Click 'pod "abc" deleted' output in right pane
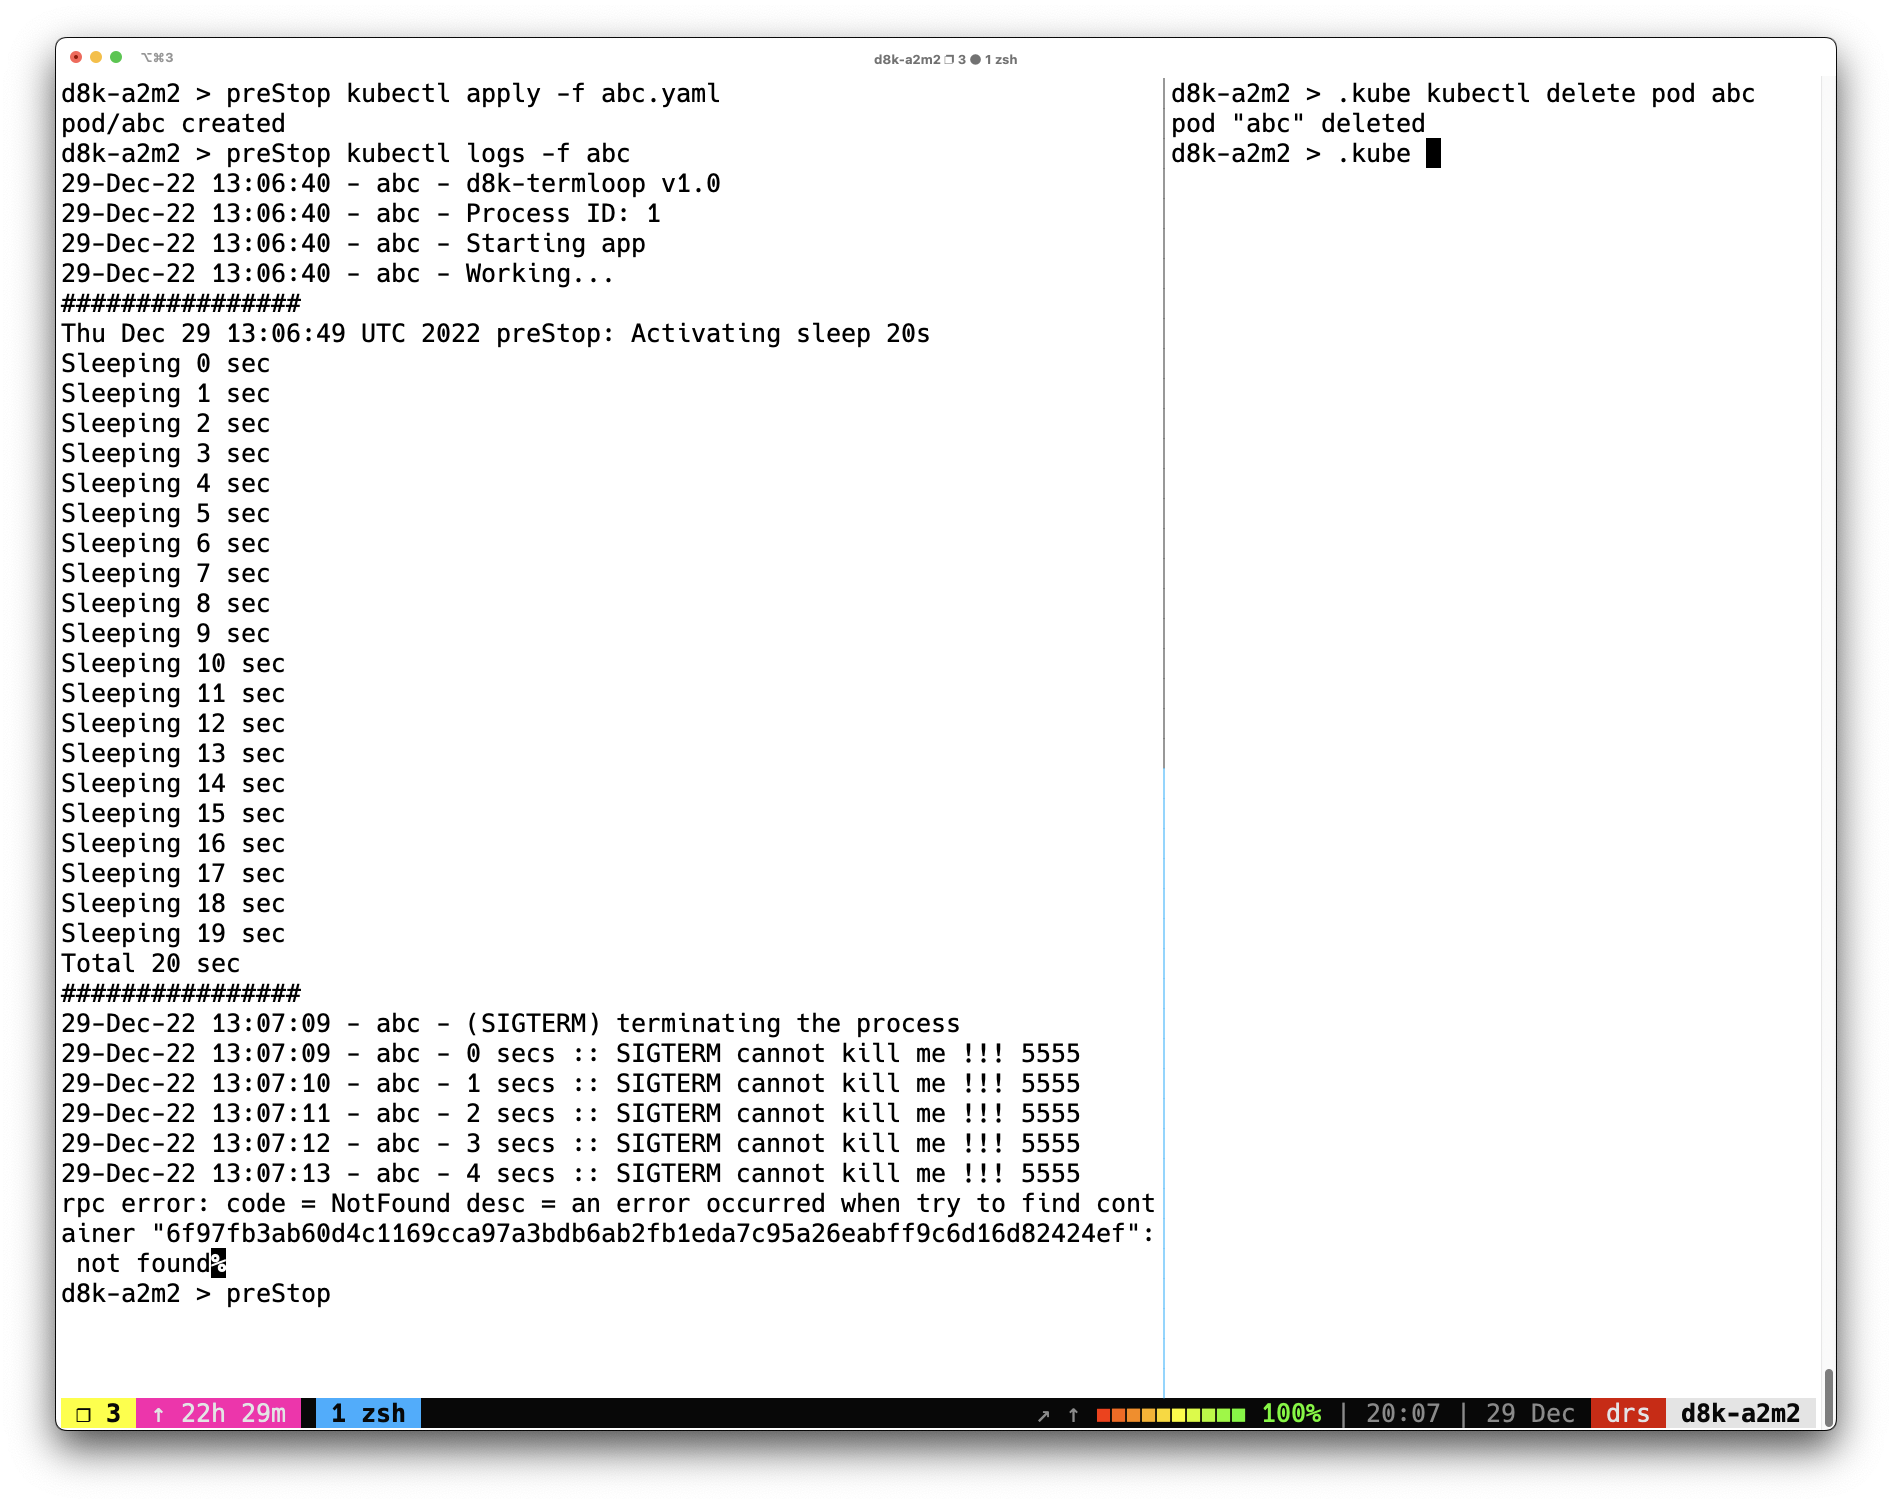This screenshot has height=1504, width=1892. point(1298,123)
